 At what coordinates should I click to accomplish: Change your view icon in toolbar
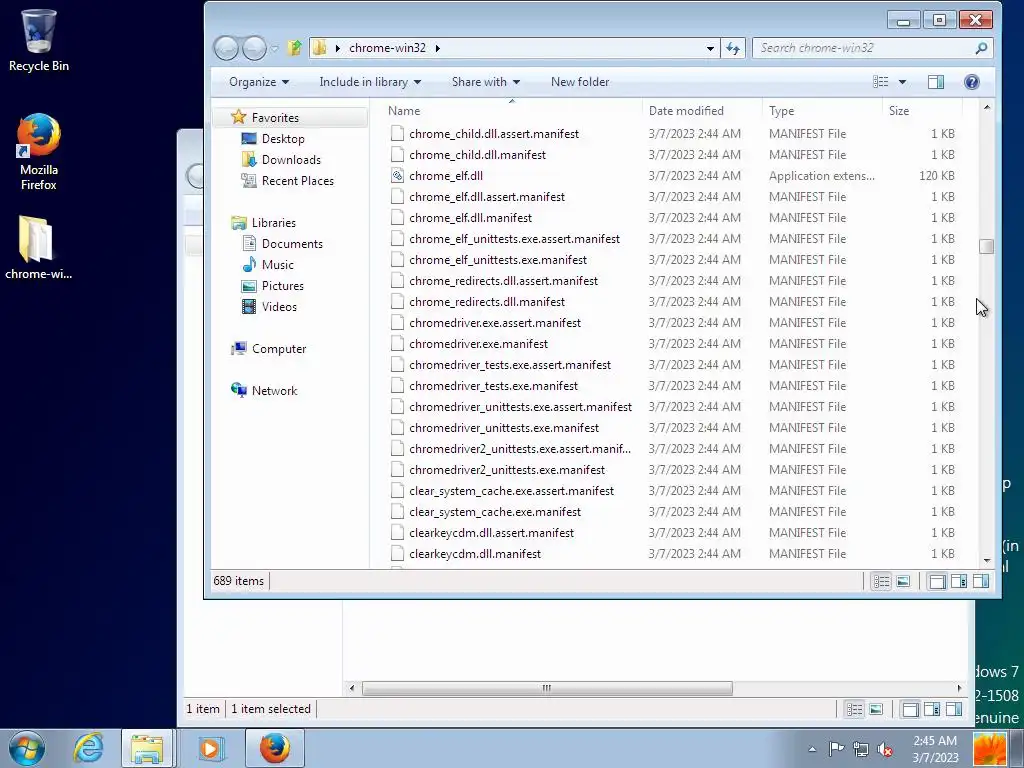tap(880, 82)
